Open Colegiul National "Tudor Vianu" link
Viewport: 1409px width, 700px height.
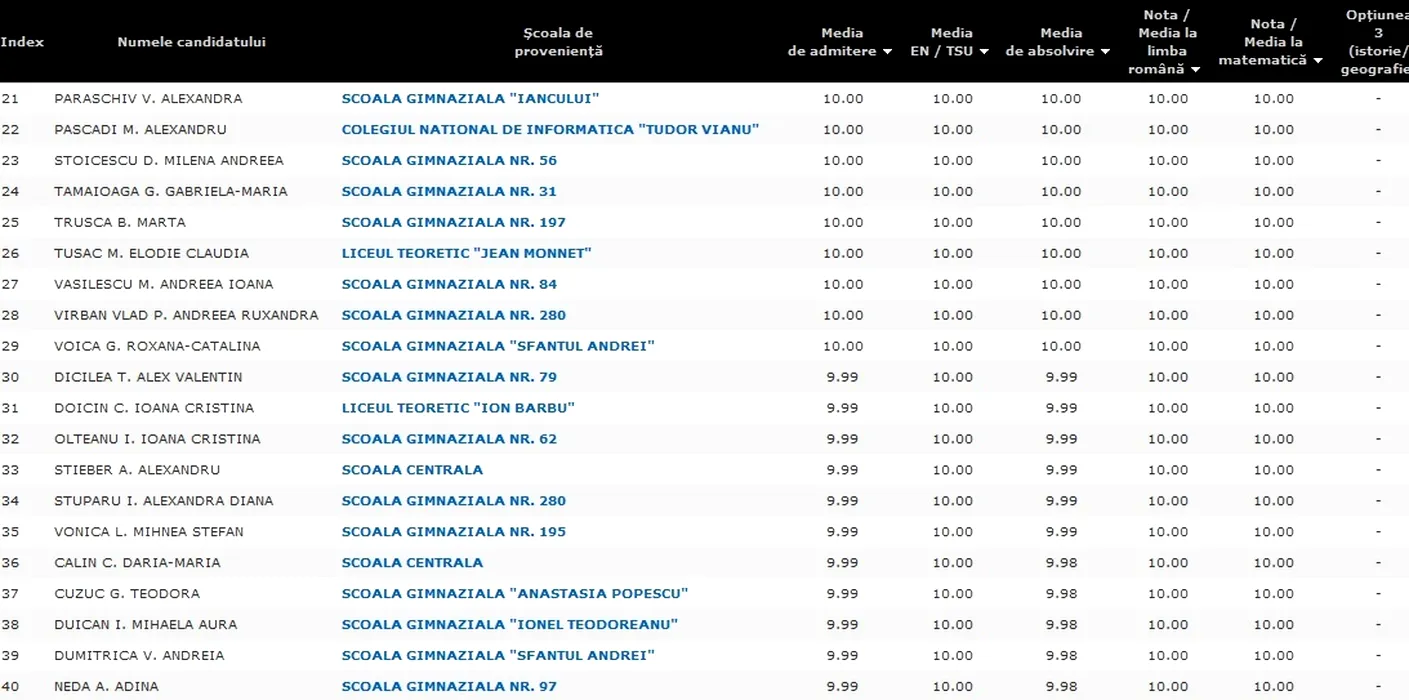pos(550,130)
